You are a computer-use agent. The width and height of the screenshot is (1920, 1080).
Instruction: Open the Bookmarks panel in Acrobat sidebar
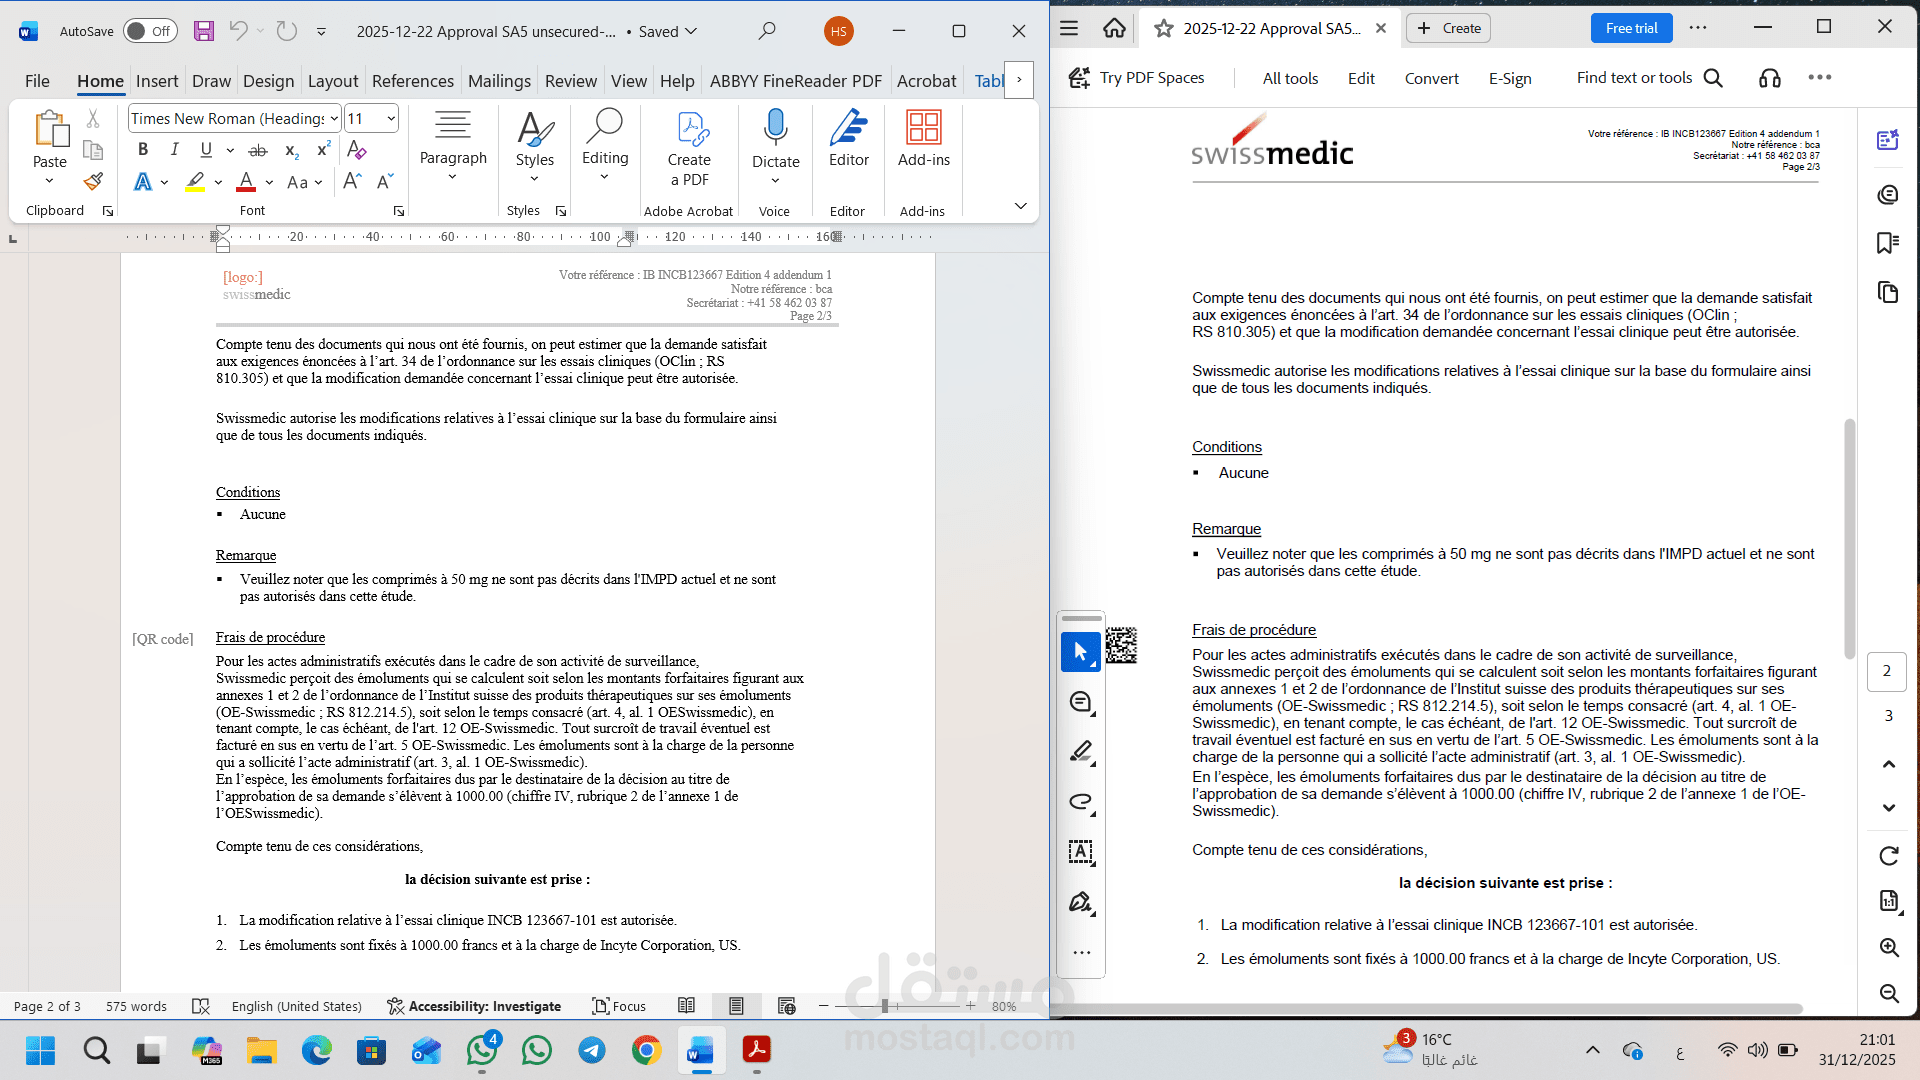tap(1888, 243)
